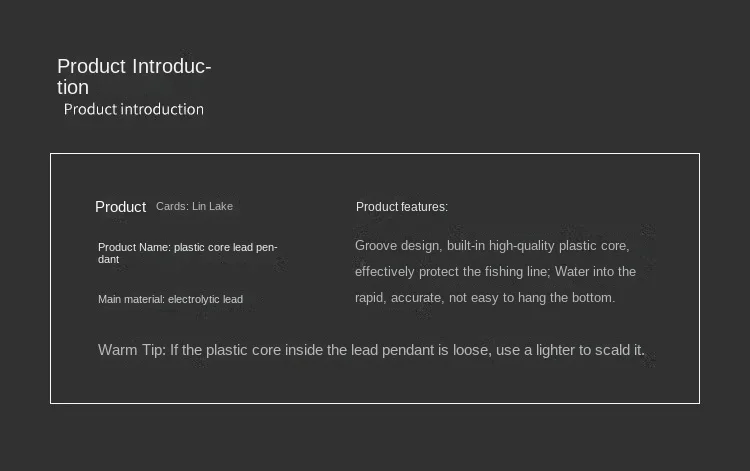The height and width of the screenshot is (471, 750).
Task: Click the words "Lin Lake" brand name
Action: 212,206
